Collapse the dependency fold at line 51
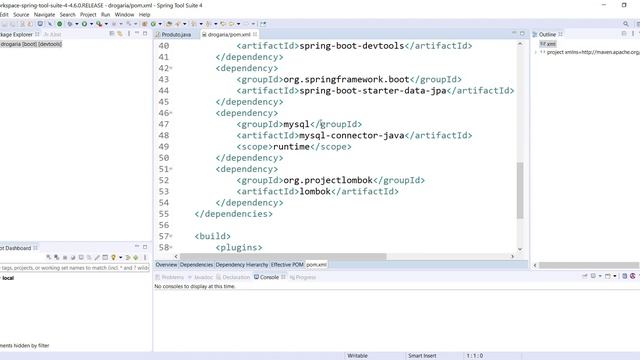Screen dimensions: 640x360 [171, 169]
